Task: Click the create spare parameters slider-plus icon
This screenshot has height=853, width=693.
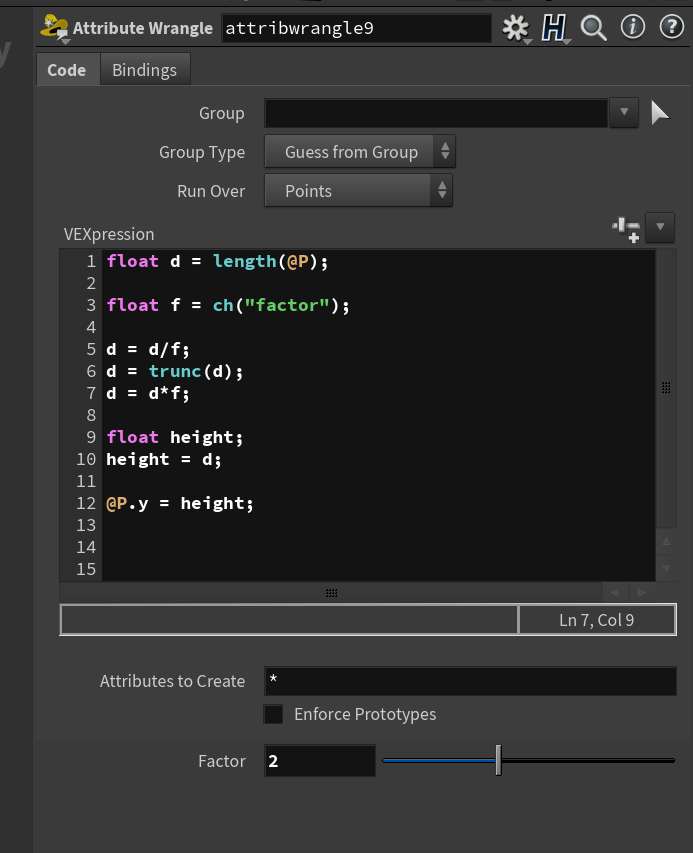Action: coord(626,229)
